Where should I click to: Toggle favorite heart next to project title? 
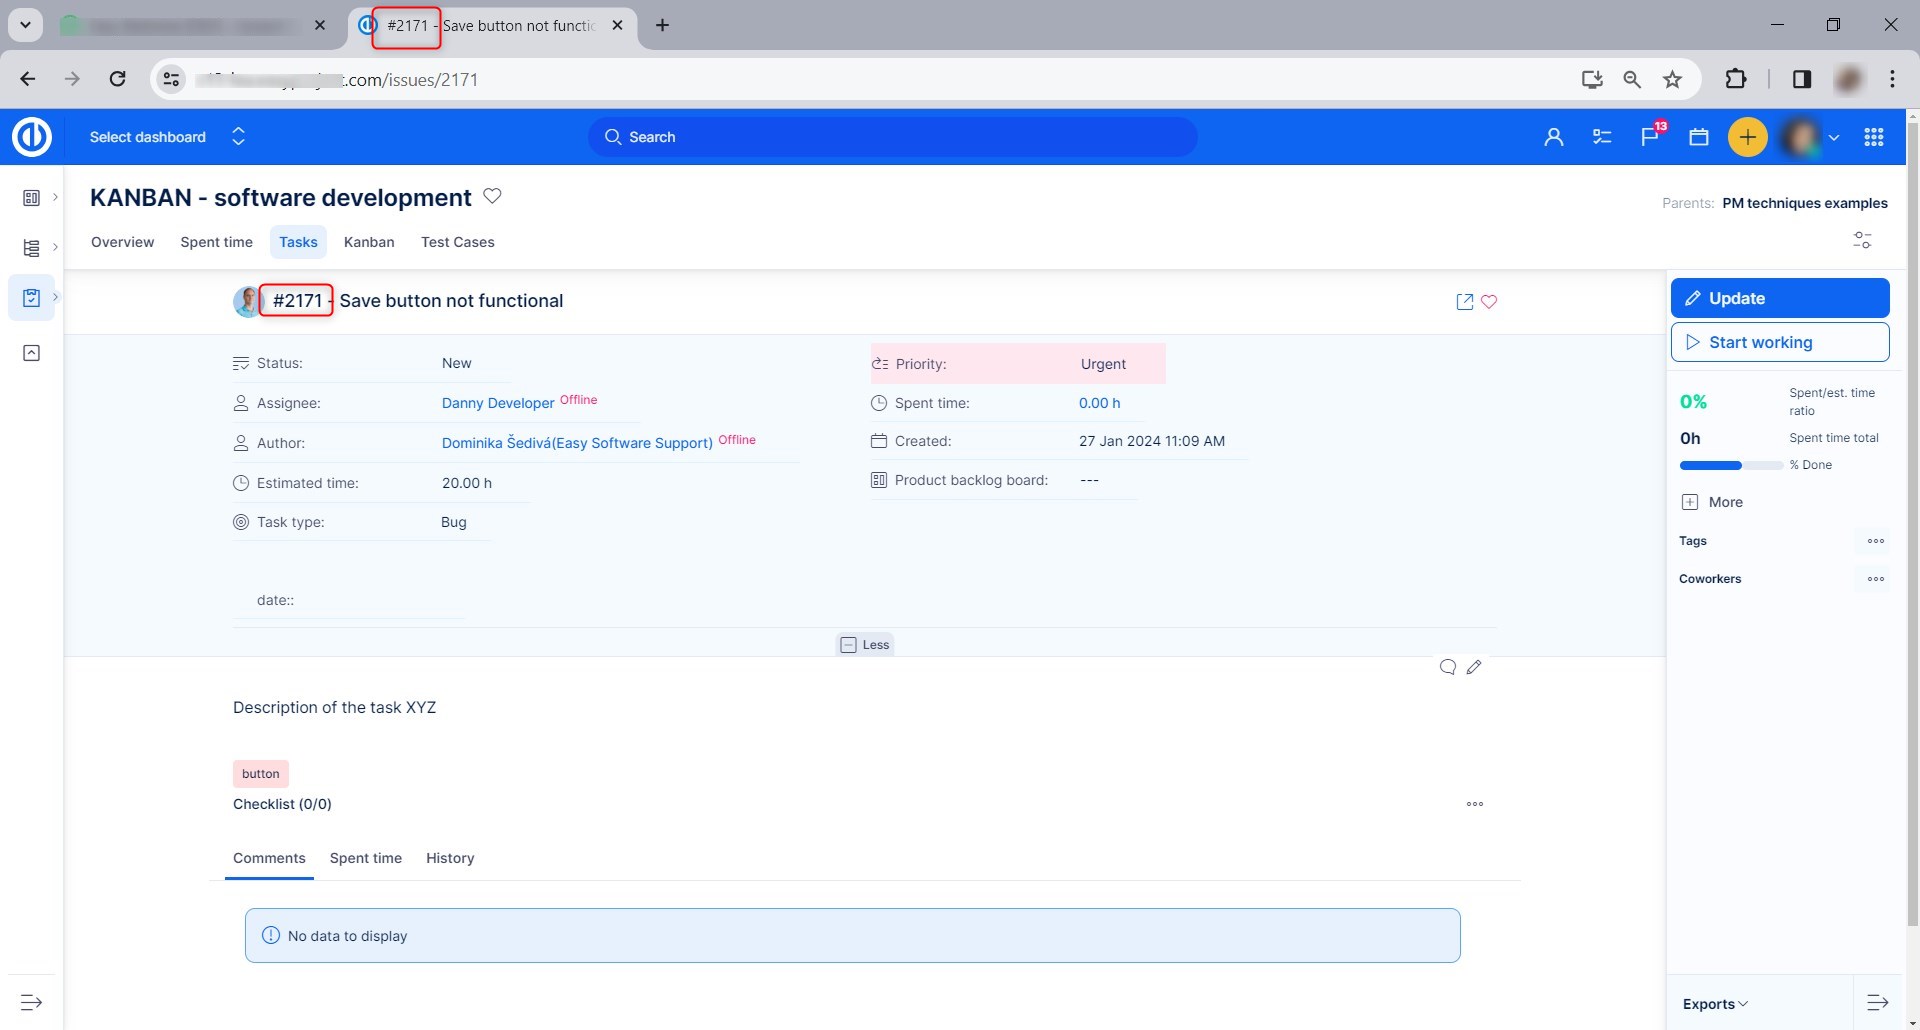pyautogui.click(x=492, y=196)
